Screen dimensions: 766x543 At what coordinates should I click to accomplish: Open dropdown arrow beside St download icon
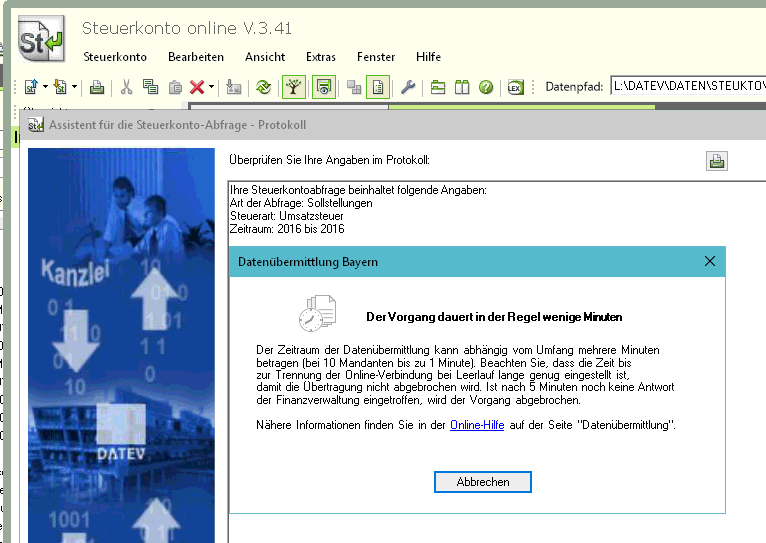coord(74,87)
